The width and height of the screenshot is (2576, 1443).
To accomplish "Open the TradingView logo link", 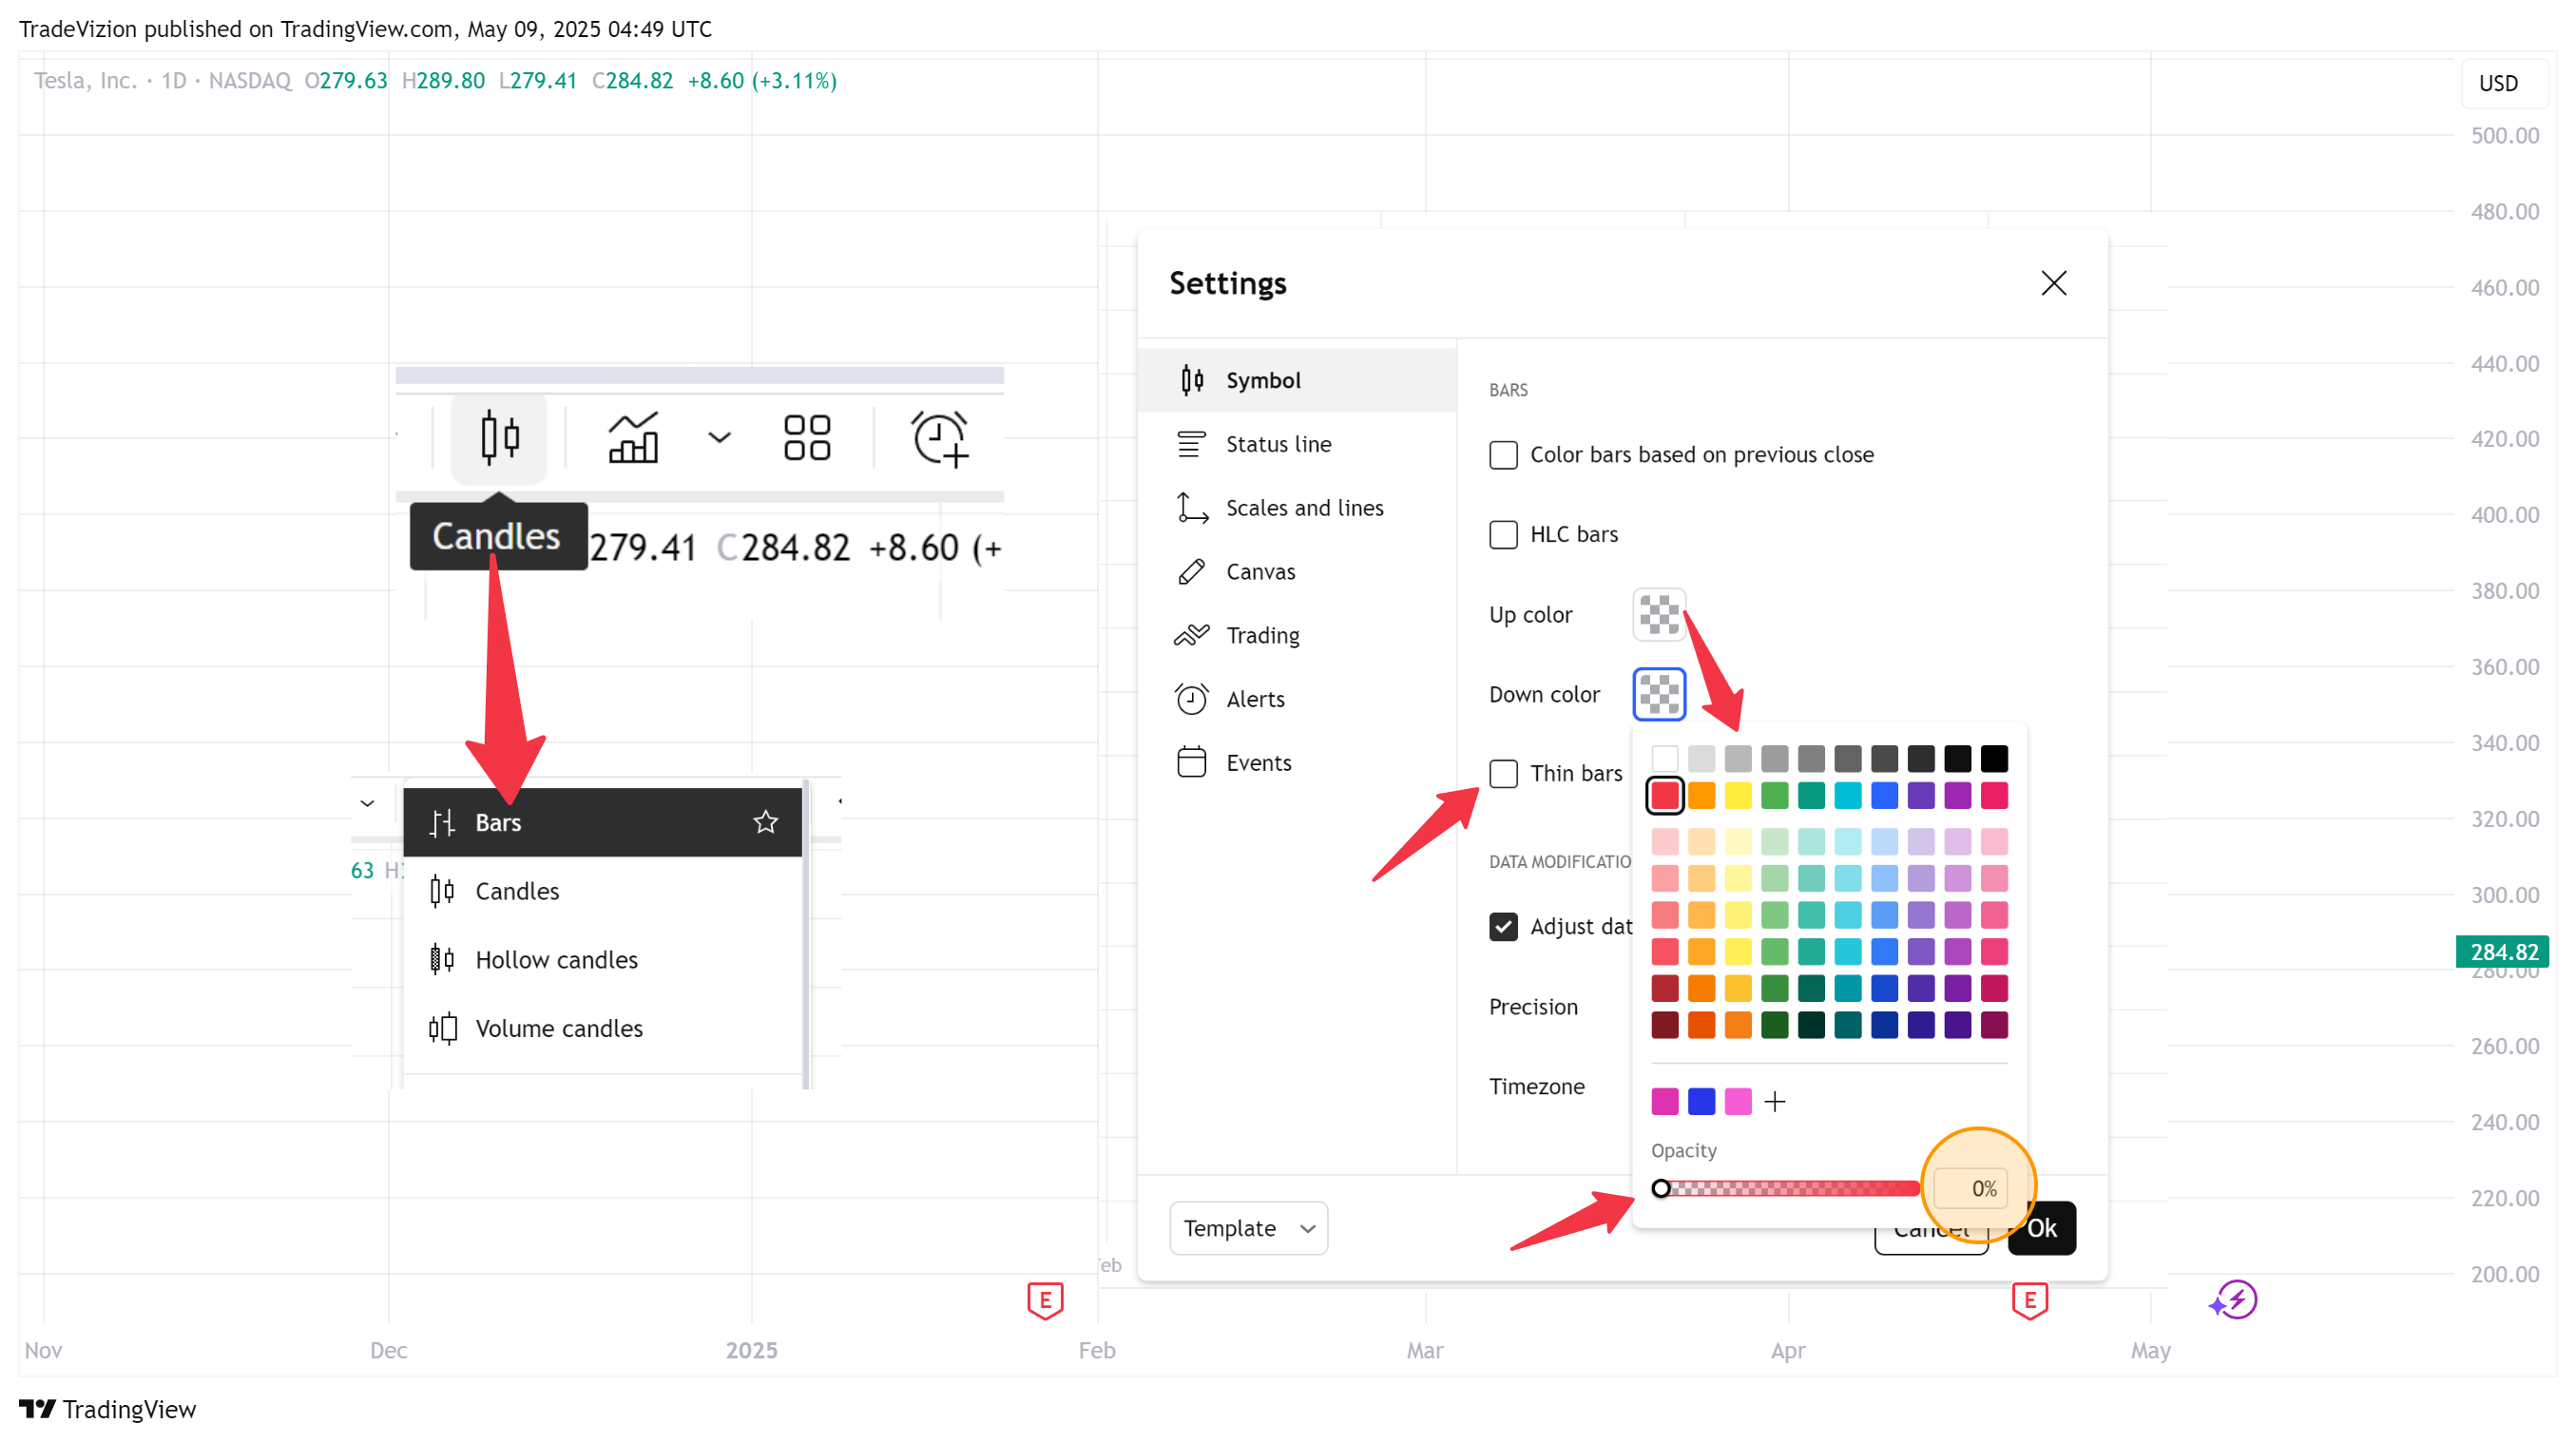I will [108, 1409].
